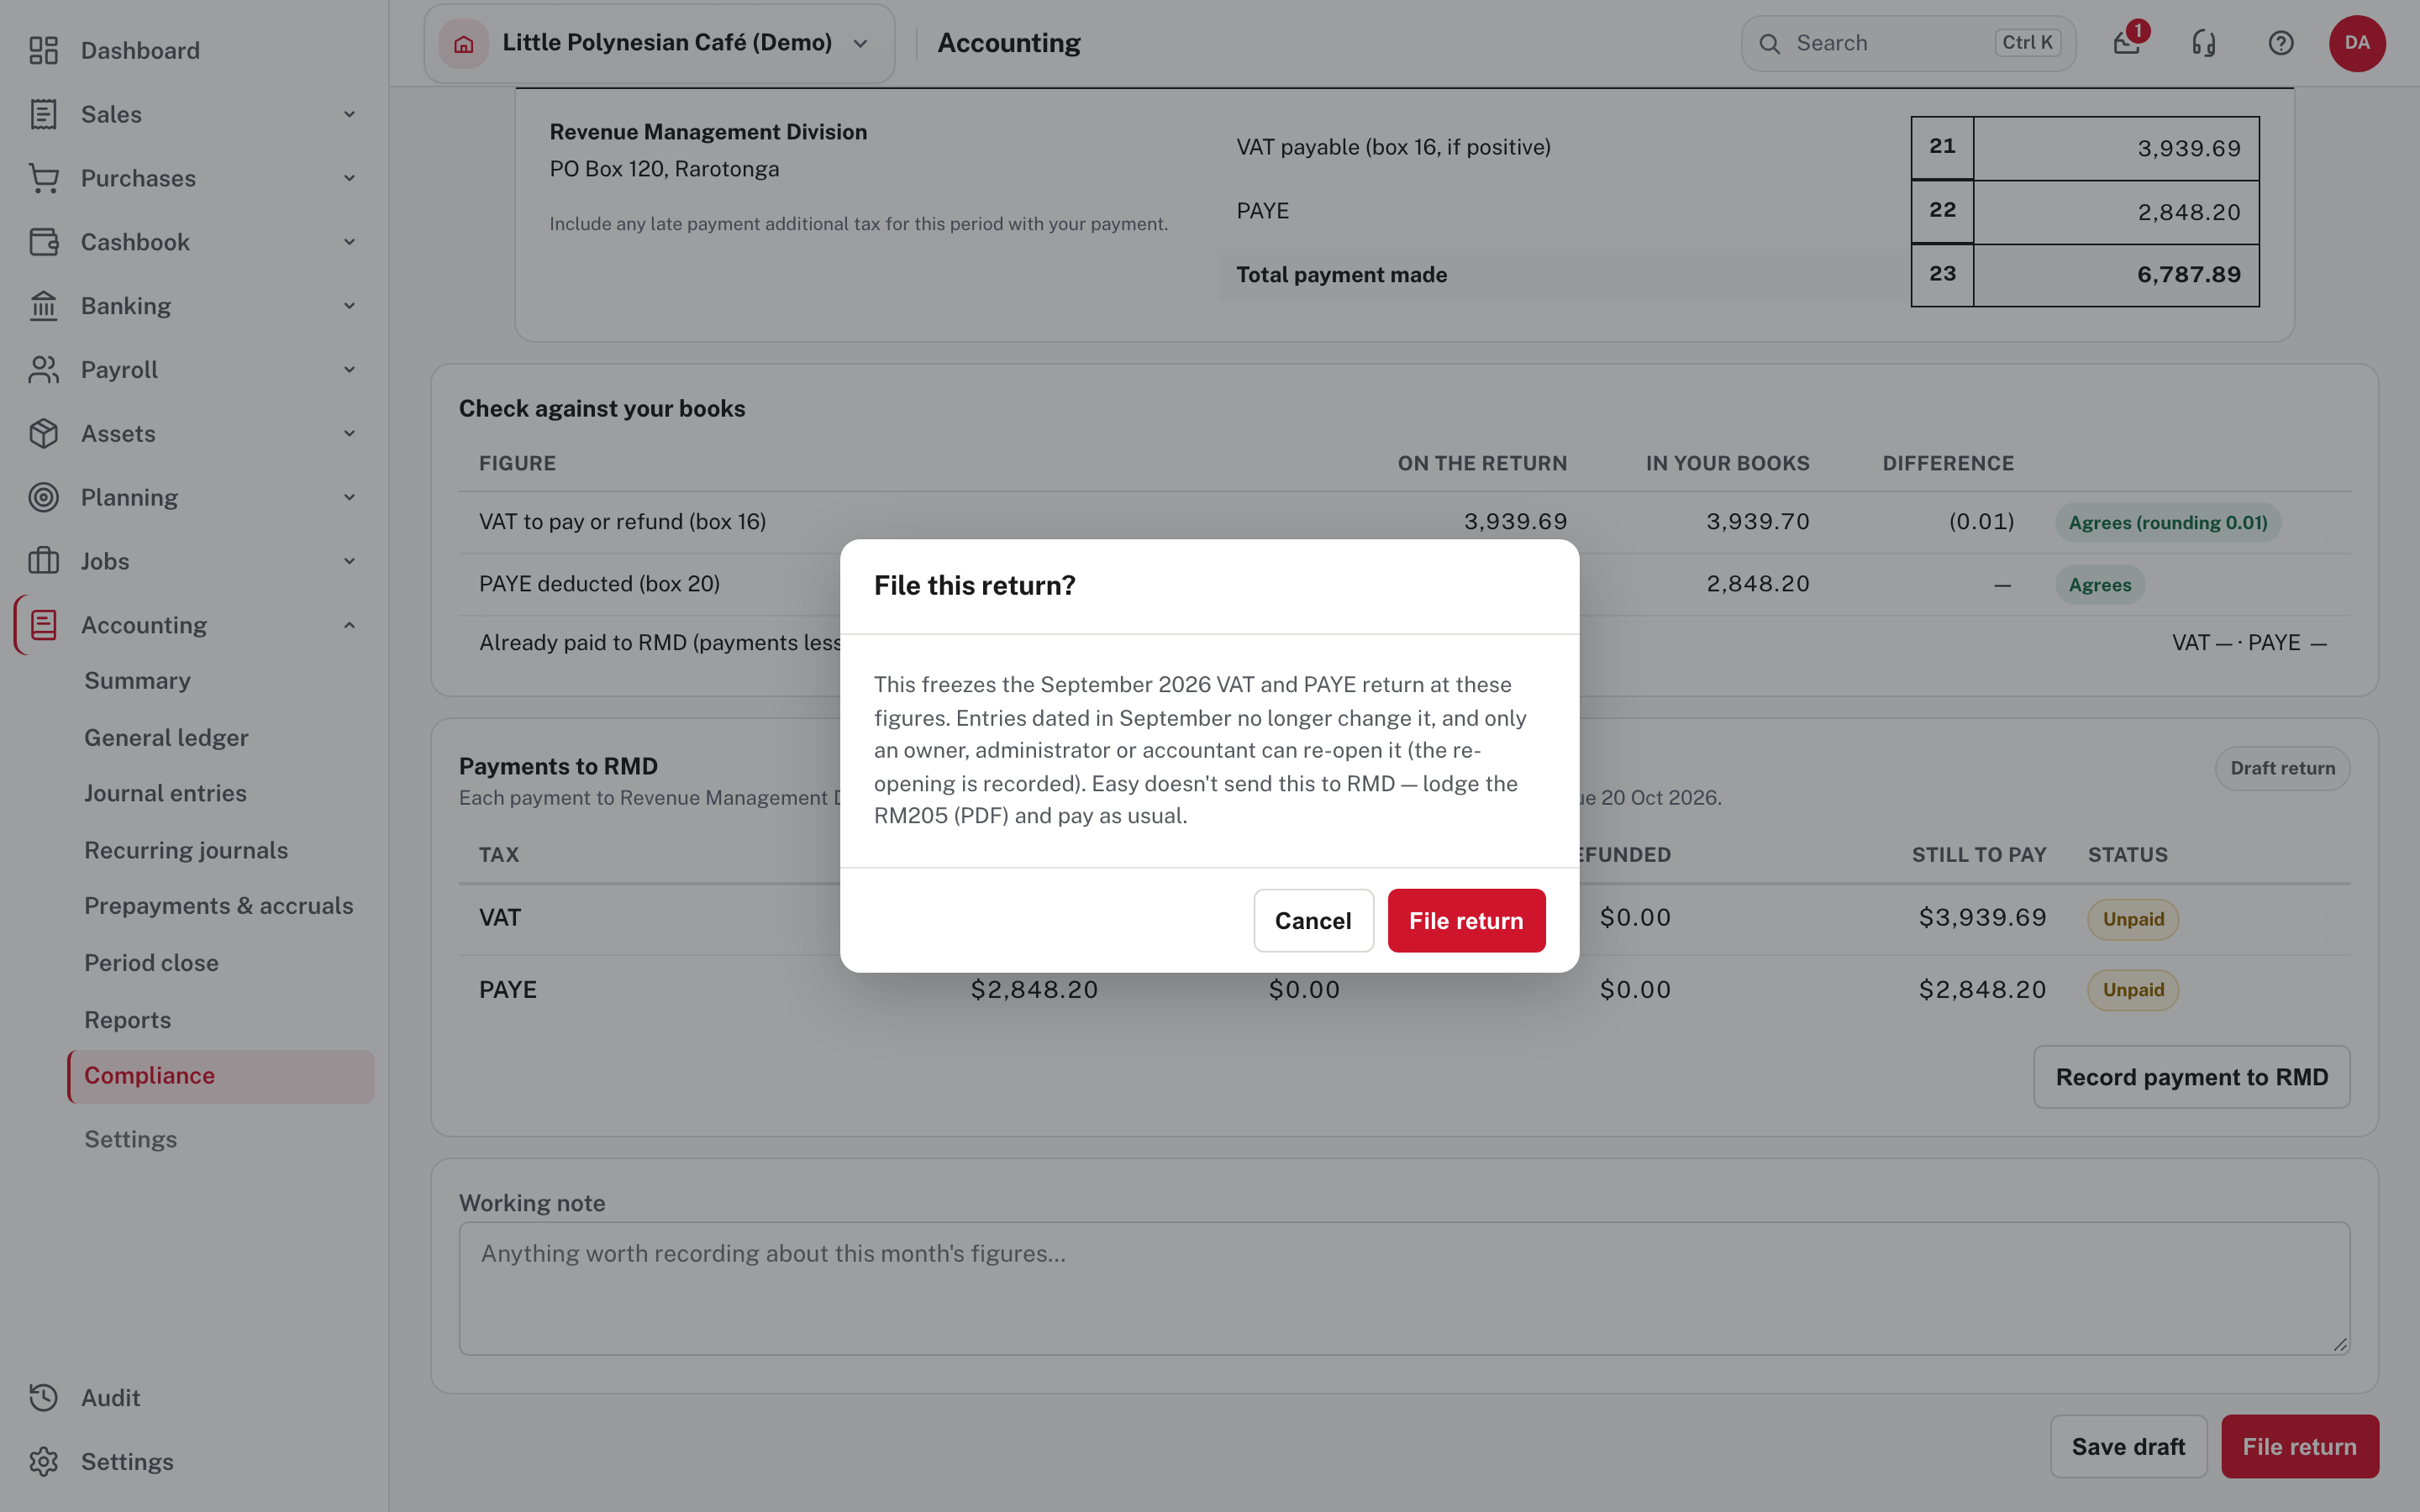Viewport: 2420px width, 1512px height.
Task: Expand the Purchases menu chevron
Action: tap(349, 178)
